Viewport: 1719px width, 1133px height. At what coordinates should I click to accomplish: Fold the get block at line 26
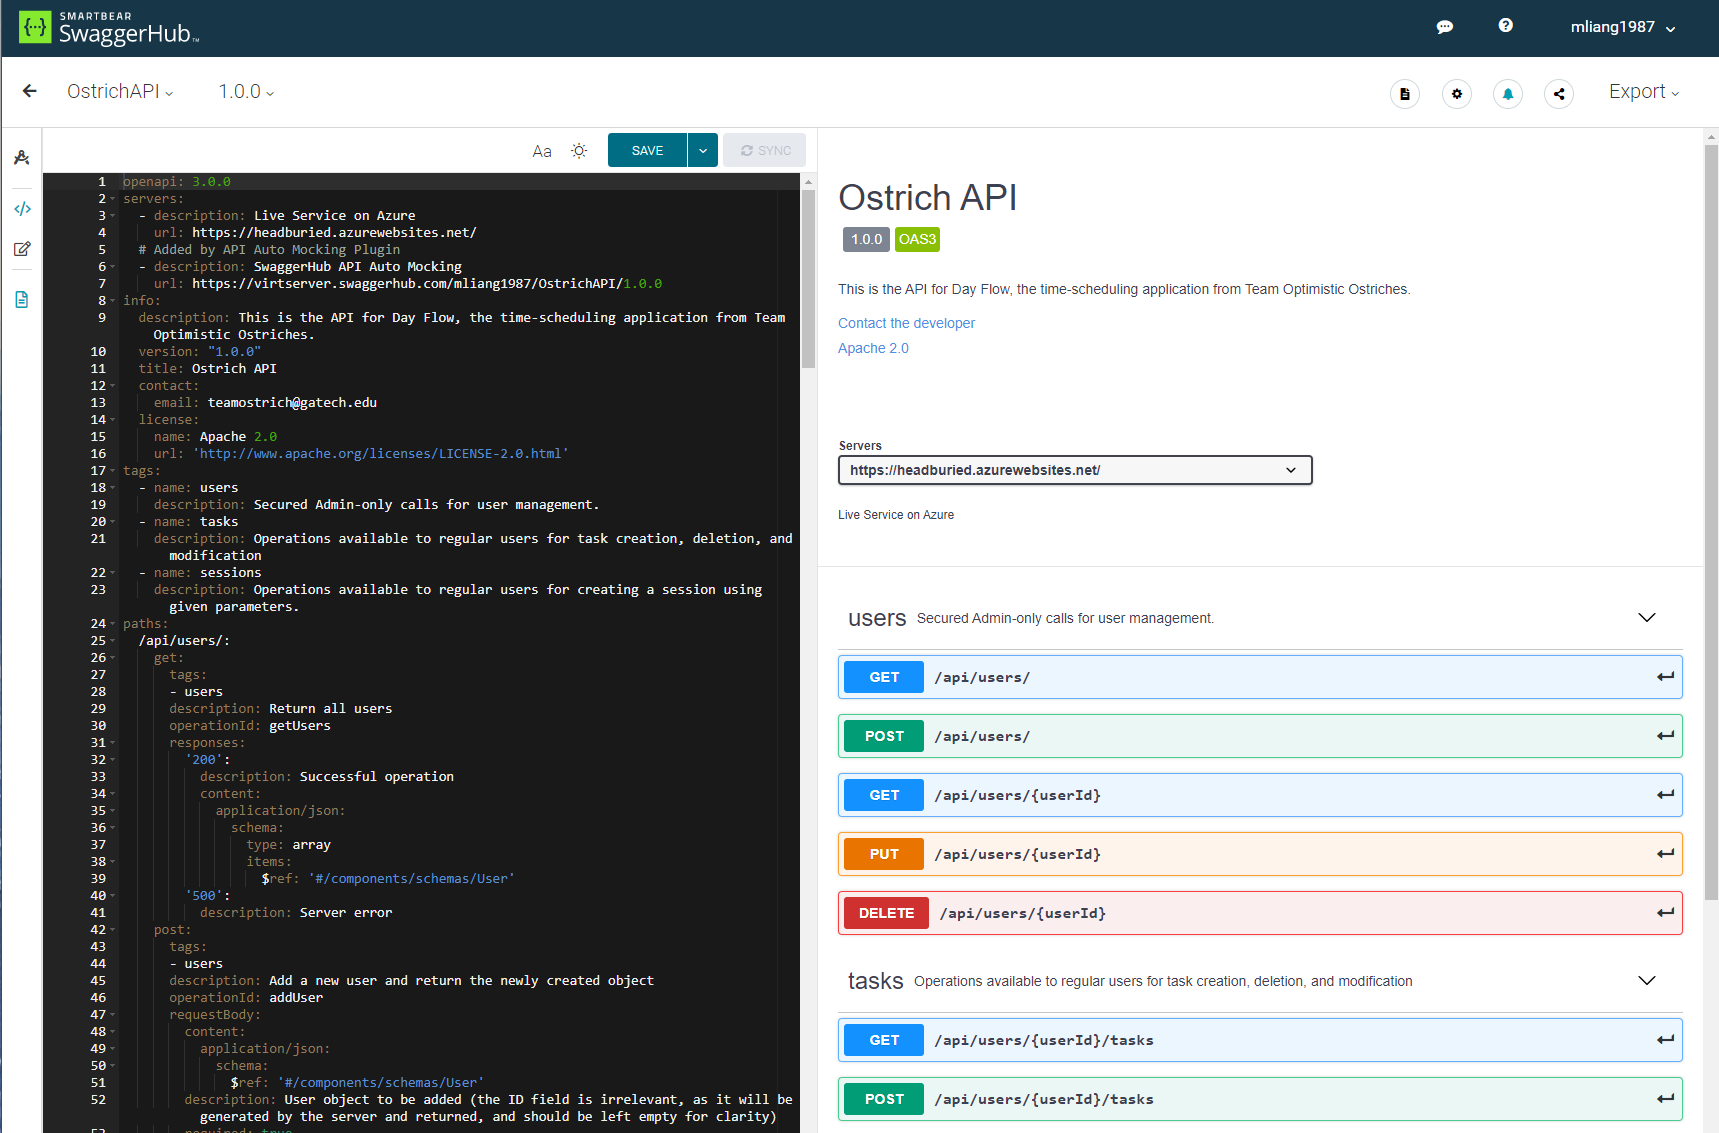(112, 658)
